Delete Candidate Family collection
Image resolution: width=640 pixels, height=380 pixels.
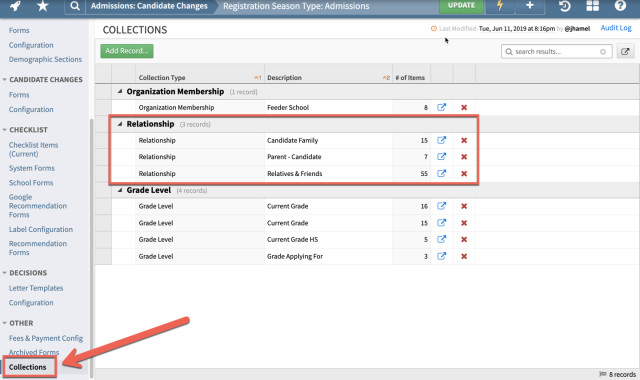[x=464, y=140]
